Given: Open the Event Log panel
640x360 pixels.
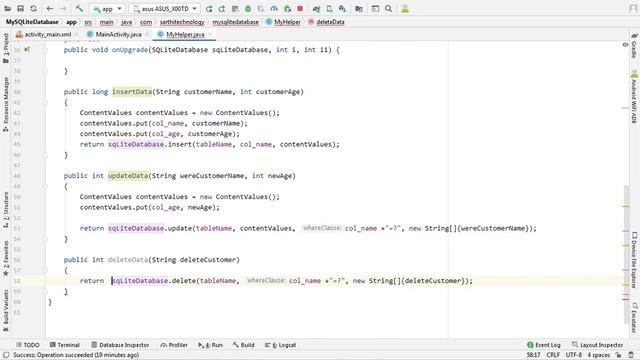Looking at the screenshot, I should pos(544,345).
